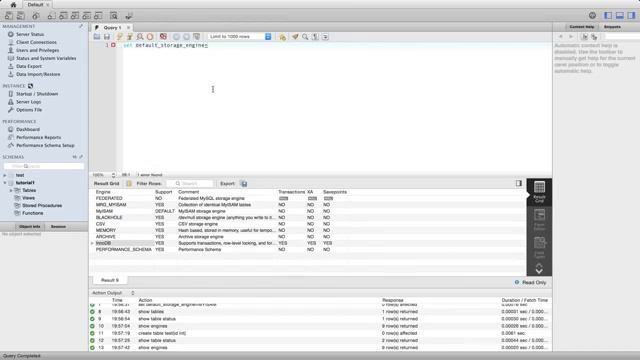Execute the query with lightning icon
Viewport: 640px width, 360px height.
[x=120, y=37]
